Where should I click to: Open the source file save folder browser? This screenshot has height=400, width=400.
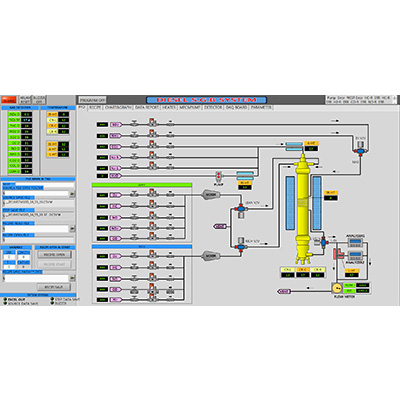click(72, 194)
